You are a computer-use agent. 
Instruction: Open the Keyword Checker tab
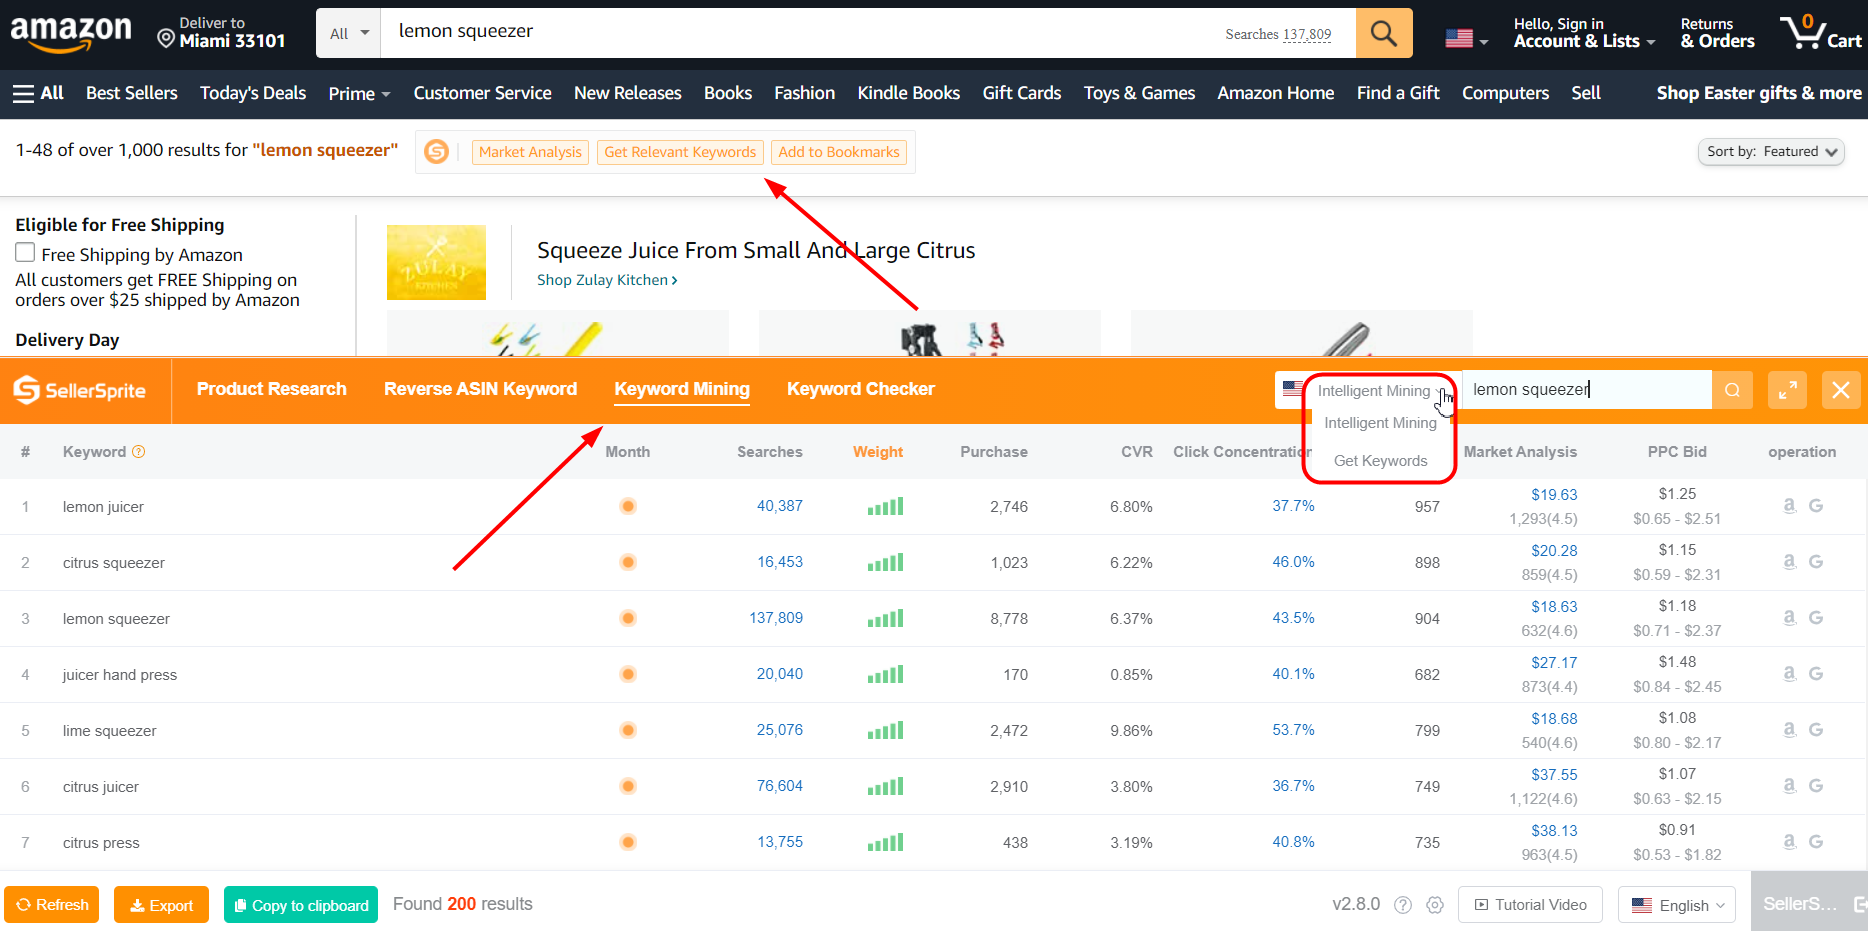pyautogui.click(x=860, y=389)
